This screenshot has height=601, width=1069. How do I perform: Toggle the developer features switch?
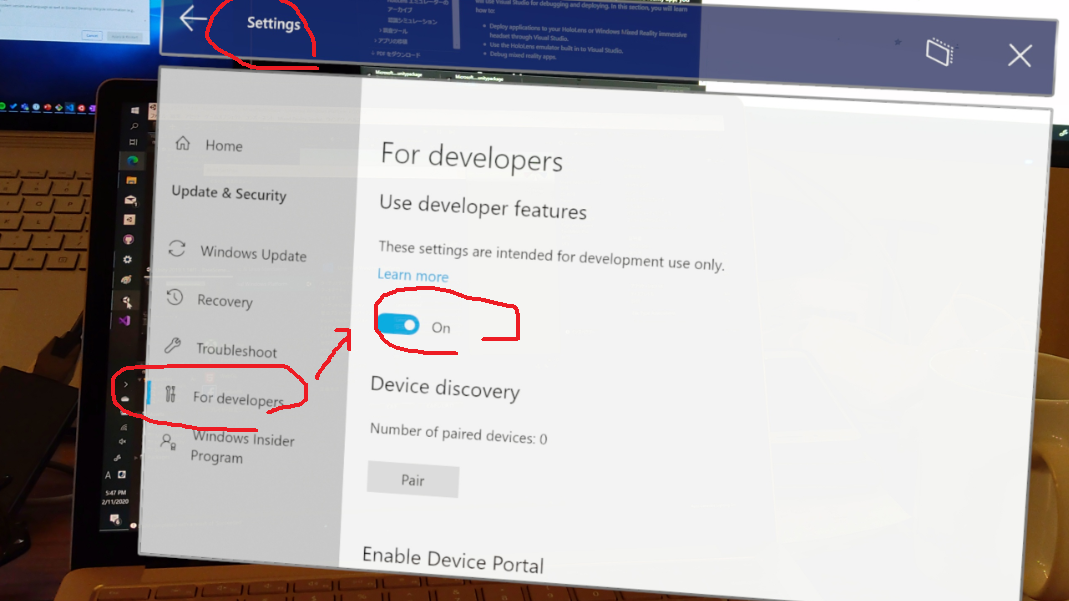point(399,324)
